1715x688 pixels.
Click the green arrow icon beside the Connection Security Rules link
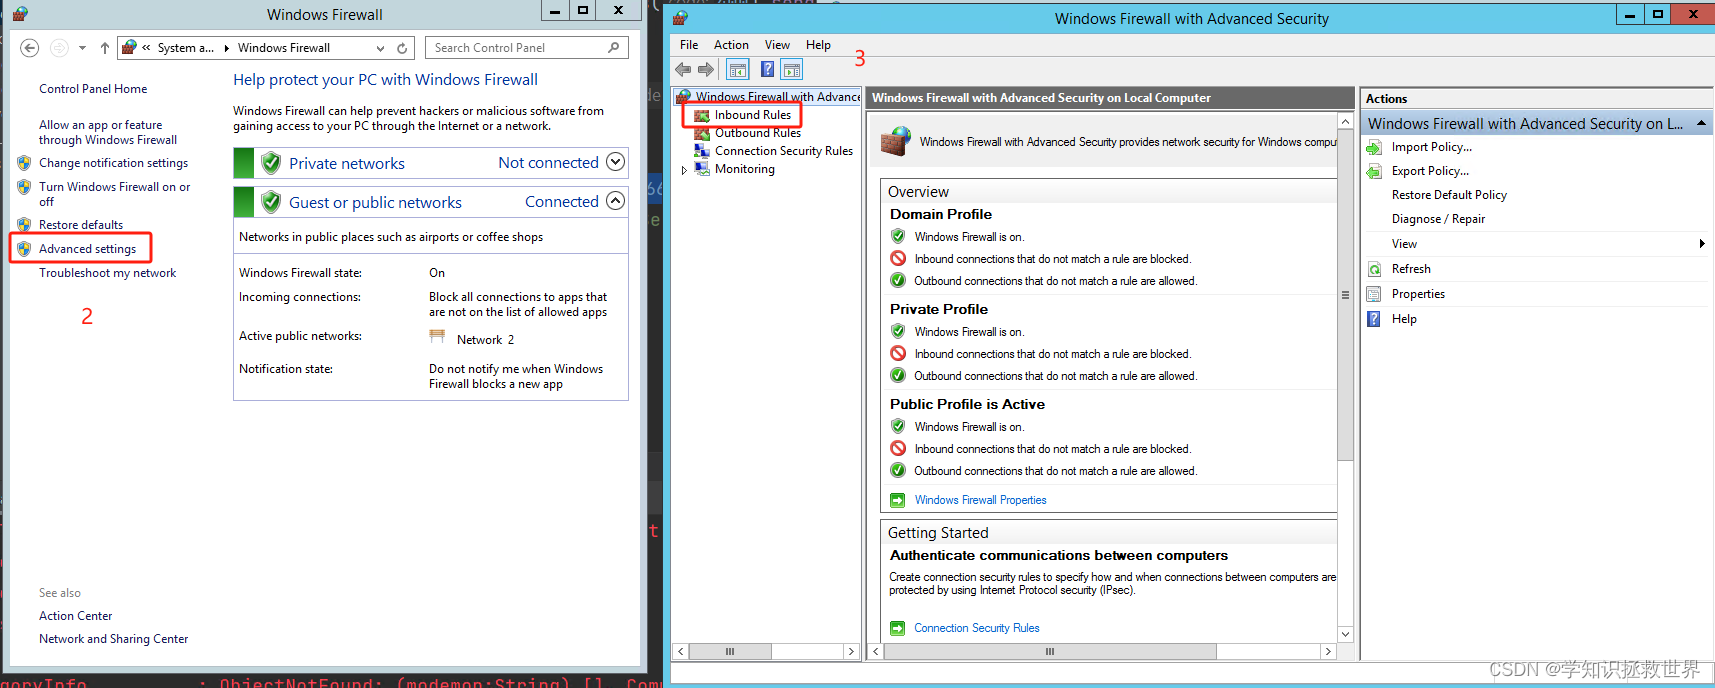(898, 628)
